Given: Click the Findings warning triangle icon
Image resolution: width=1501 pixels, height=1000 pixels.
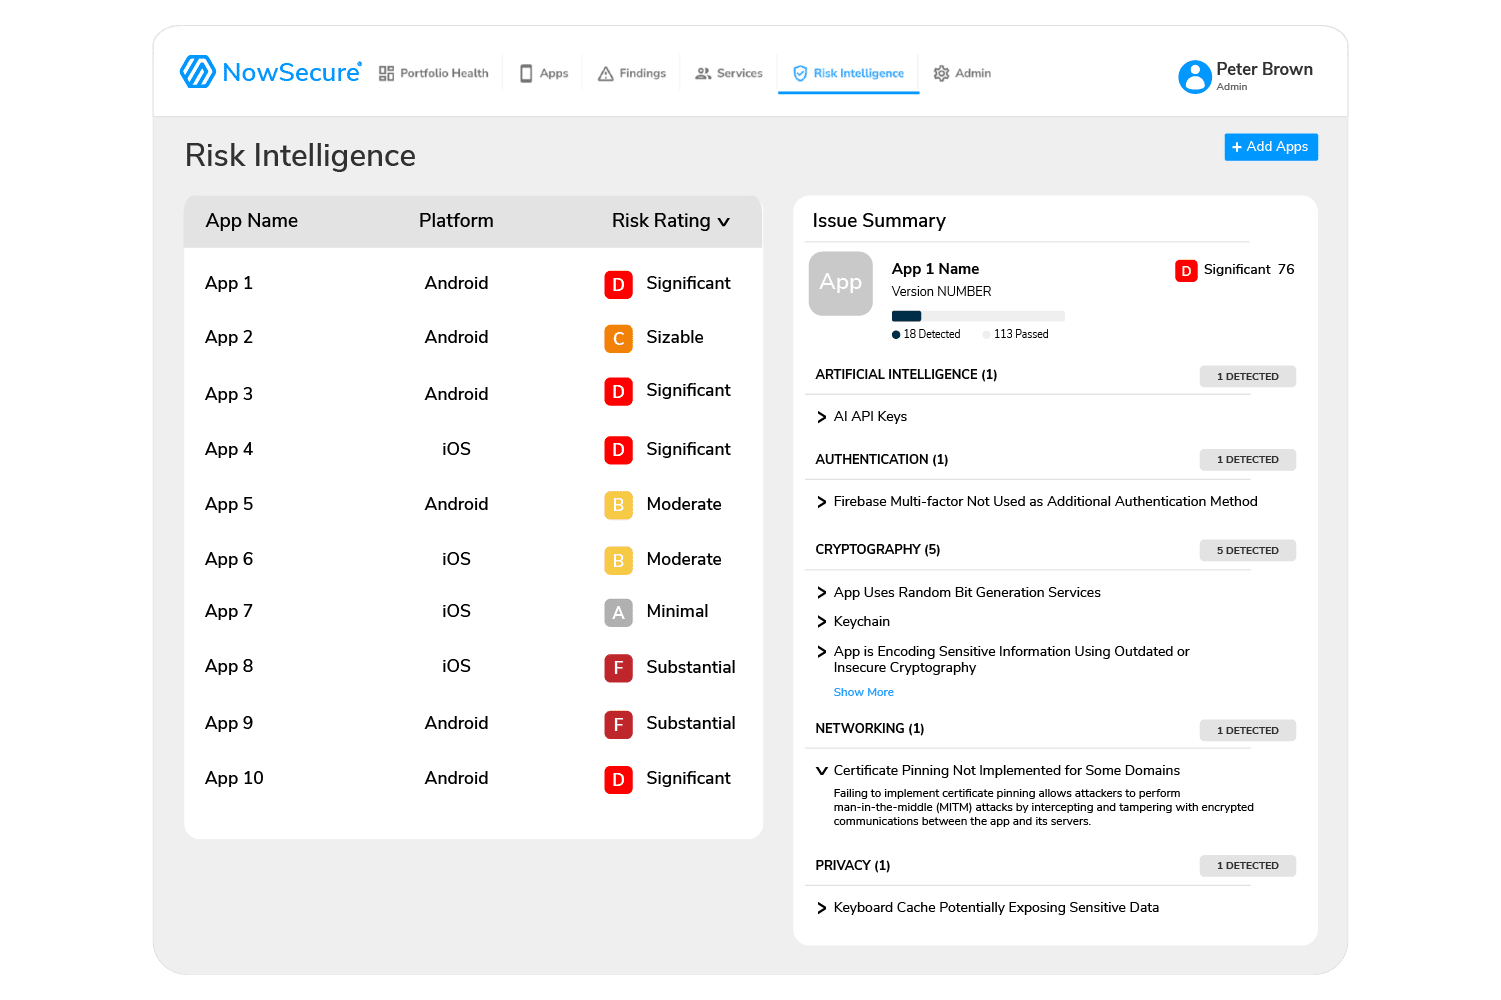Looking at the screenshot, I should [x=606, y=73].
